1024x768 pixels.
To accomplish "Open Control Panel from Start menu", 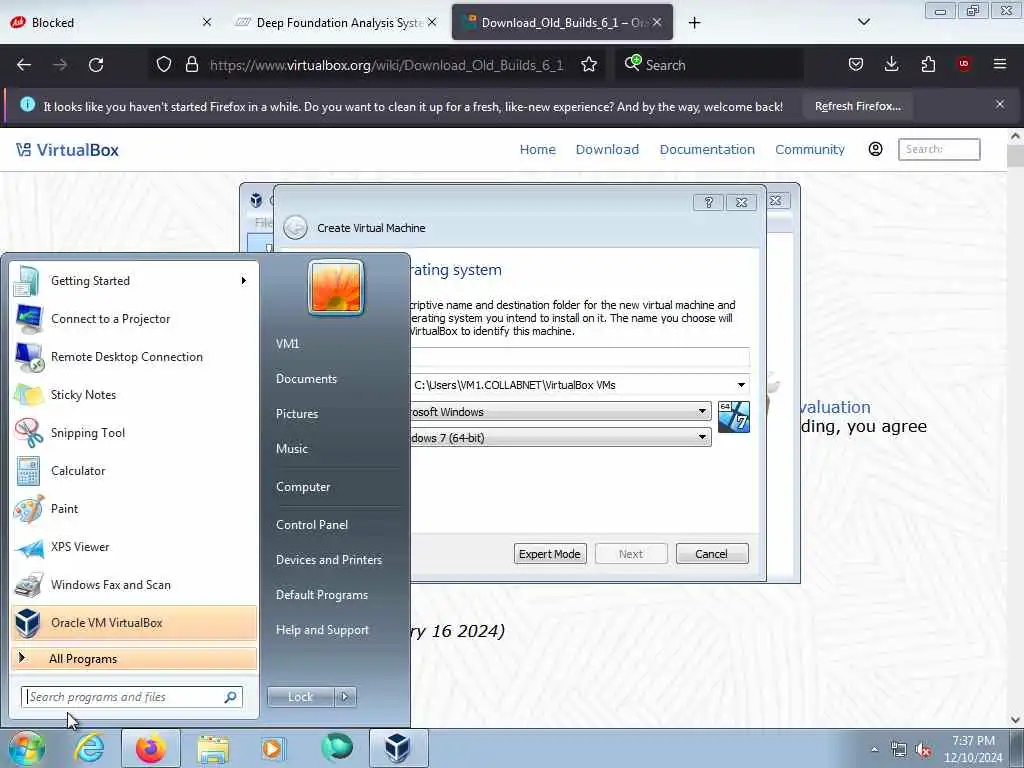I will 312,524.
